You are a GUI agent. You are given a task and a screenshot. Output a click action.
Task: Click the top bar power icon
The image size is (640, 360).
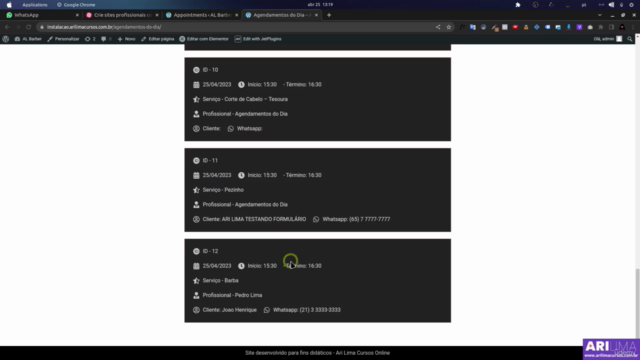coord(632,4)
